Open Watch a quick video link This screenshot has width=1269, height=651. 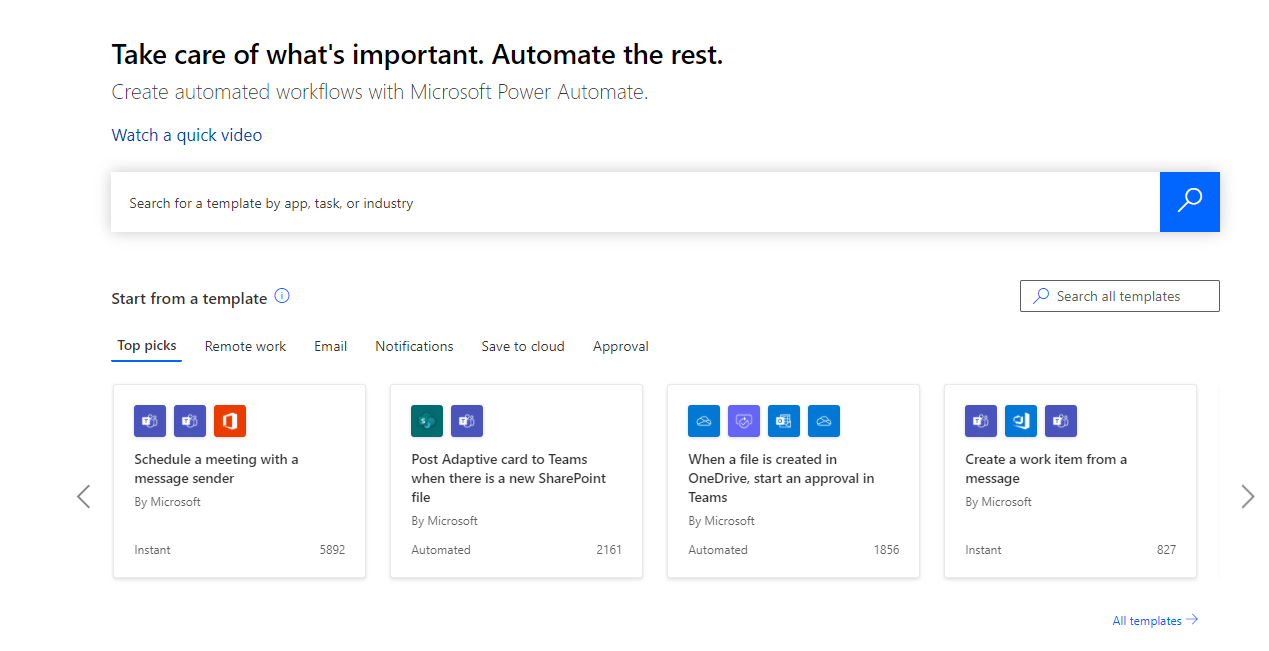[x=186, y=134]
